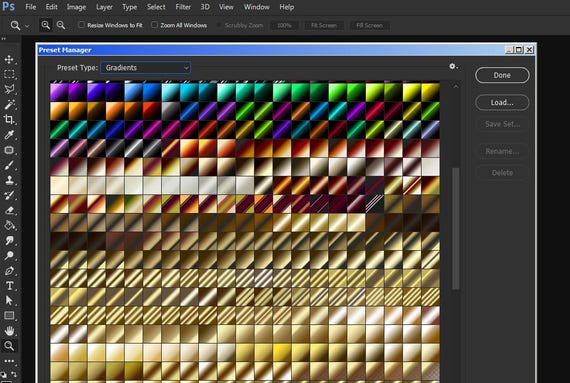Viewport: 570px width, 383px height.
Task: Open the File menu
Action: [31, 7]
